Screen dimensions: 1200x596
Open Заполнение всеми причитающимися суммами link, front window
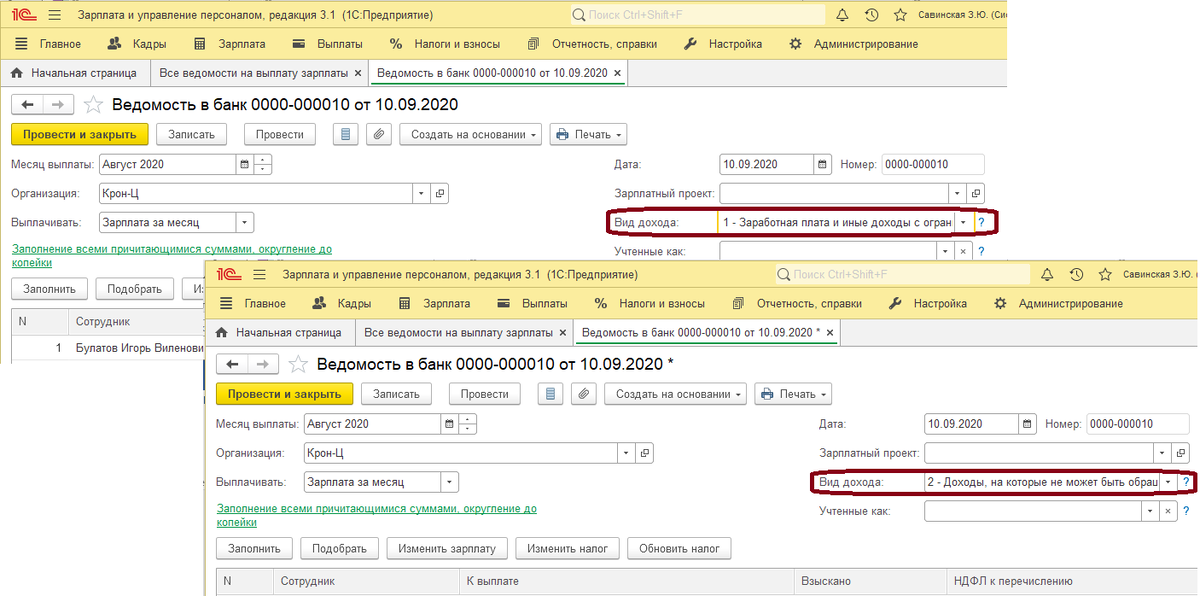[x=377, y=515]
